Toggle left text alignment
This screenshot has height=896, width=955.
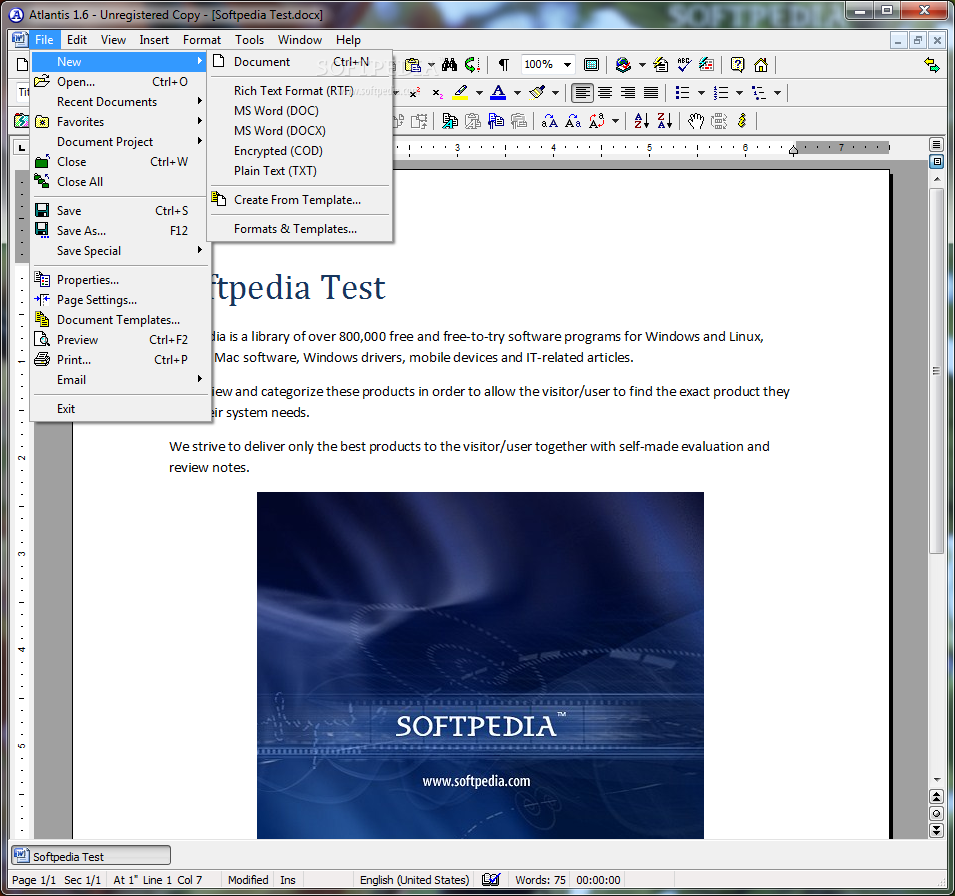pos(582,93)
